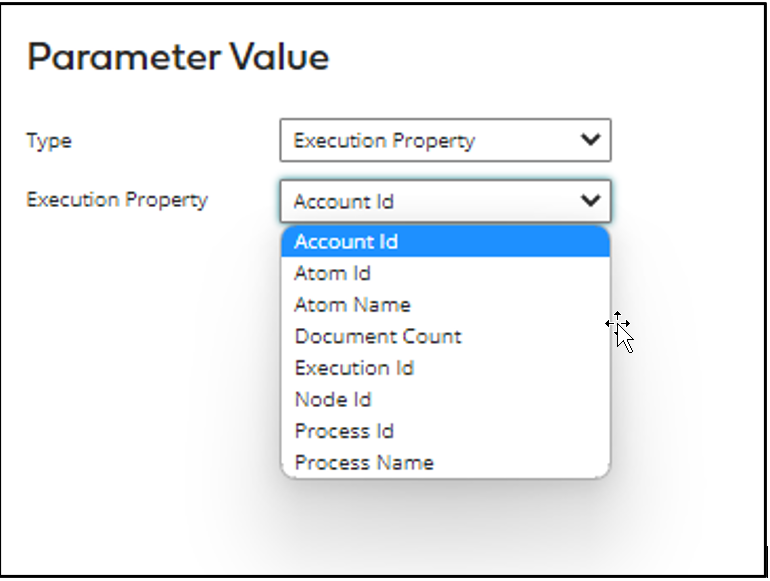Click 'Execution Property' text inside the Type box
The image size is (770, 581).
[384, 141]
